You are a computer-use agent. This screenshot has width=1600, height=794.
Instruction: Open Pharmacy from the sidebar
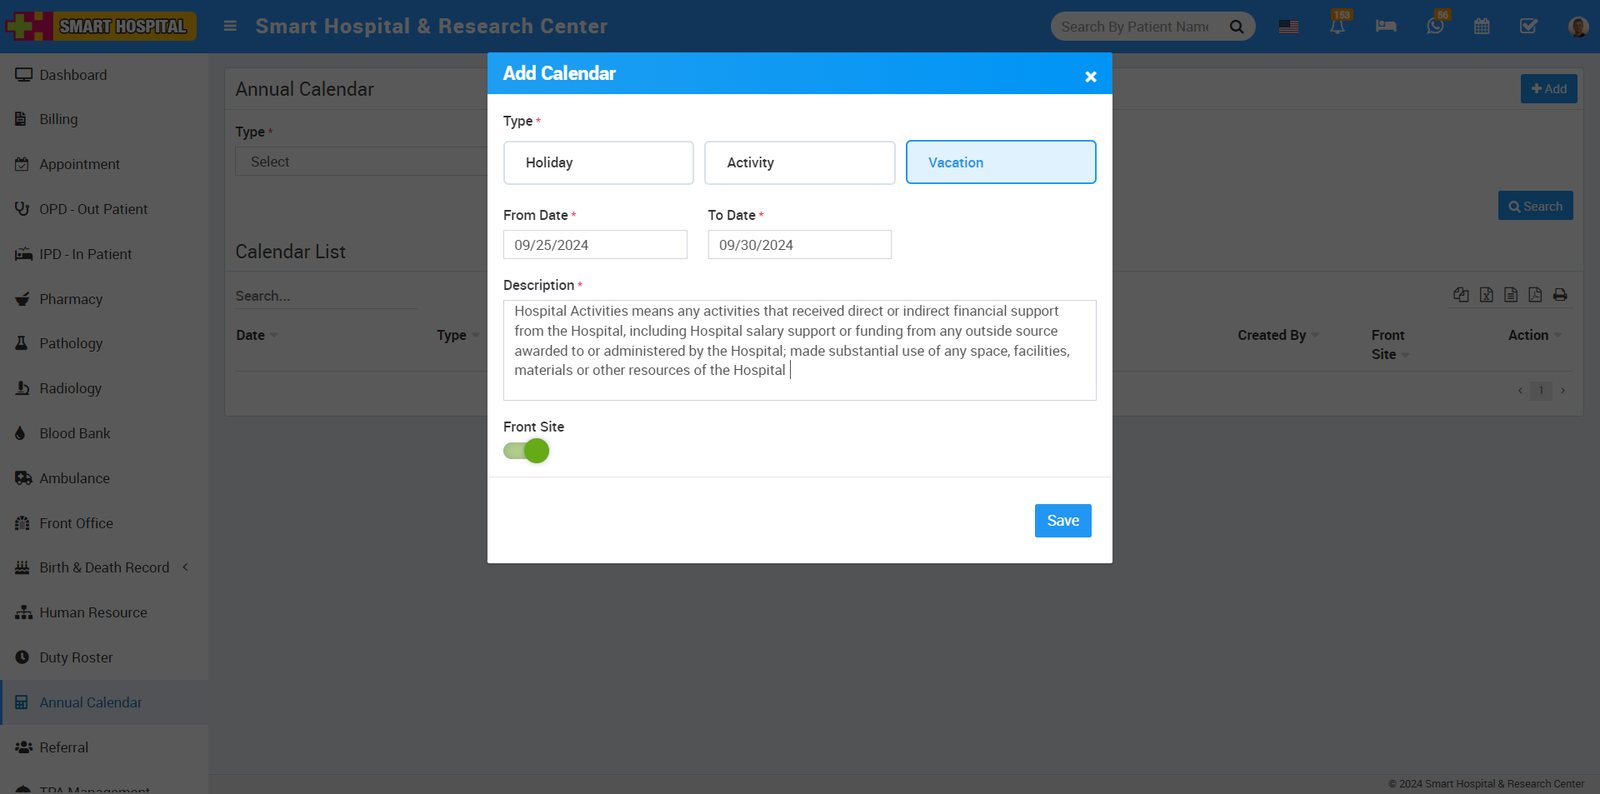[x=71, y=299]
